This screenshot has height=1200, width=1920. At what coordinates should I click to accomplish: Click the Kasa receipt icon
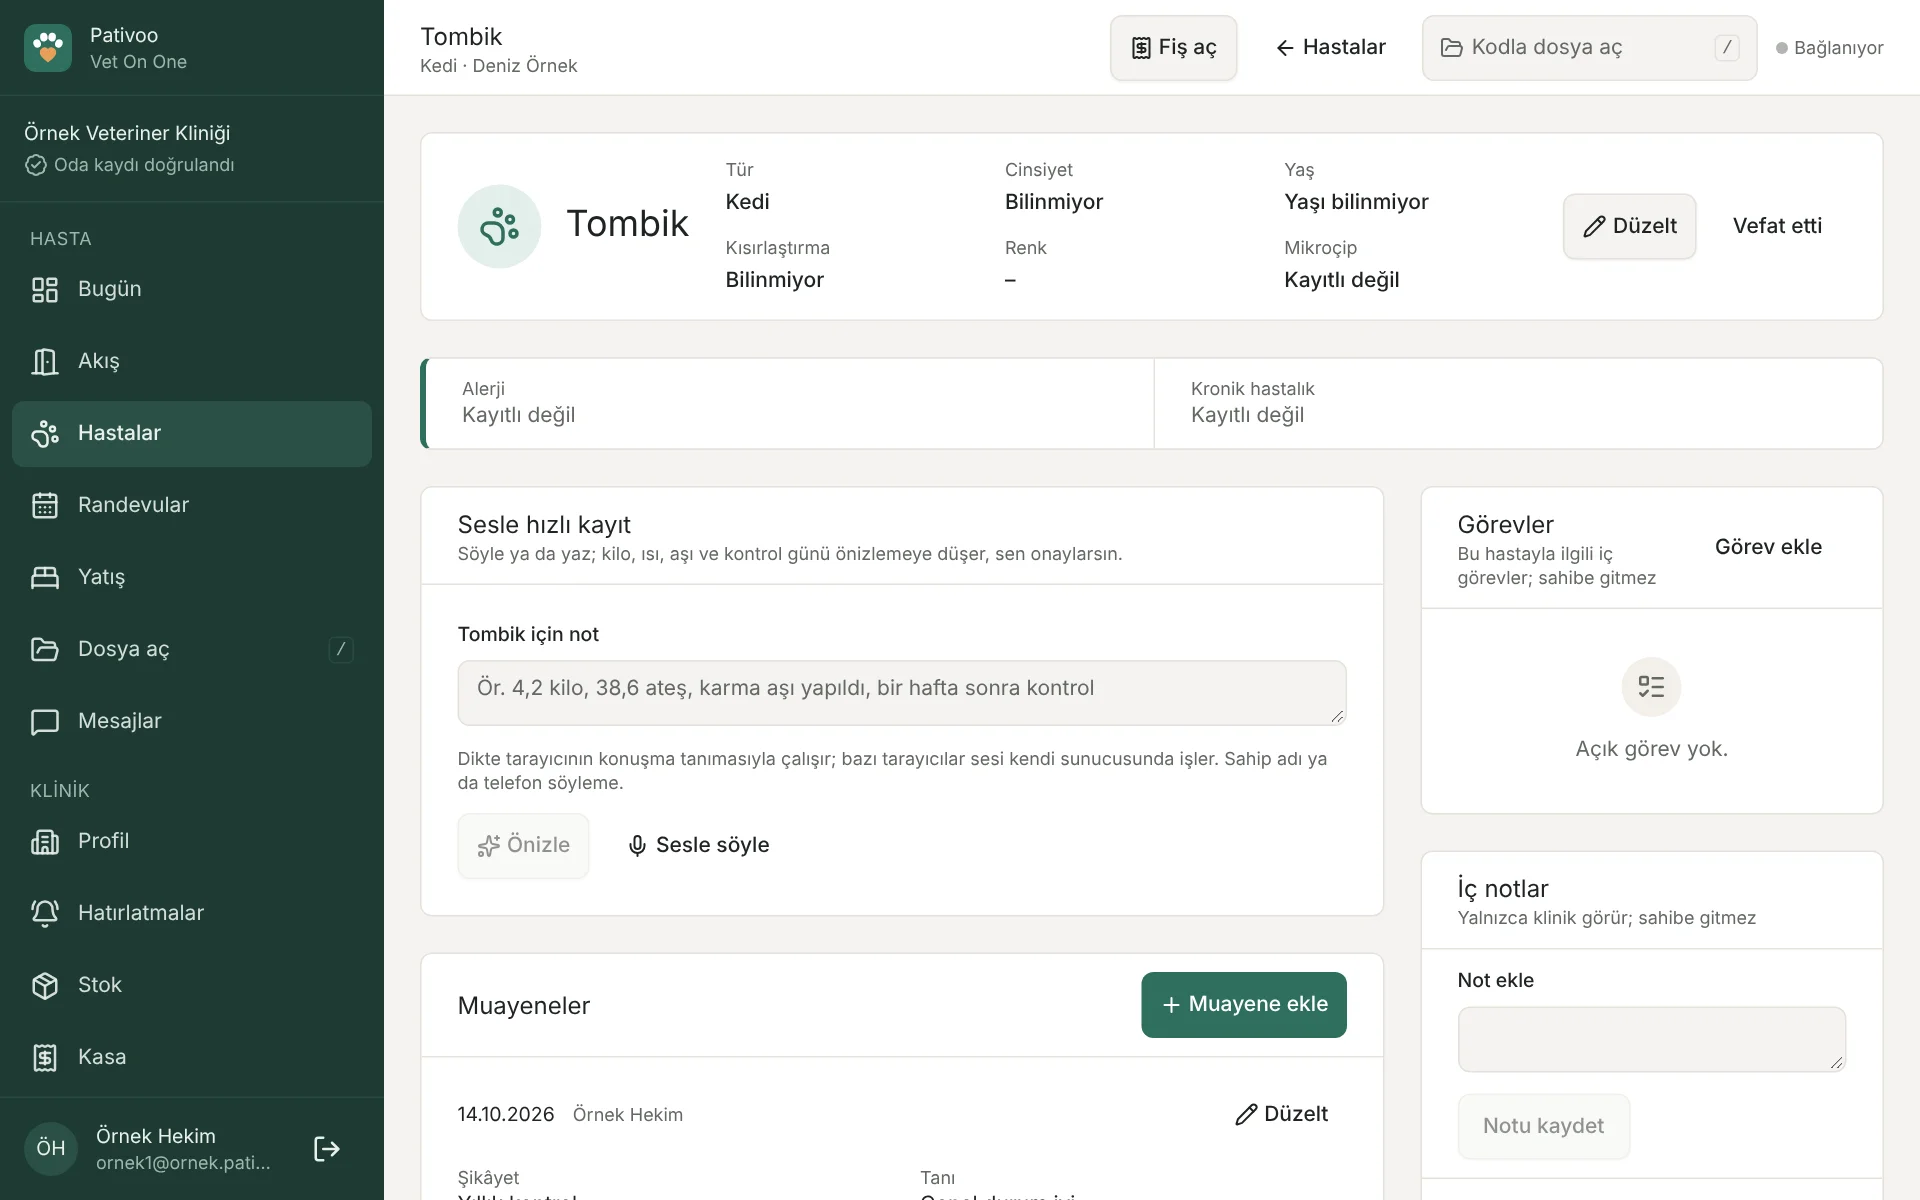click(x=45, y=1057)
